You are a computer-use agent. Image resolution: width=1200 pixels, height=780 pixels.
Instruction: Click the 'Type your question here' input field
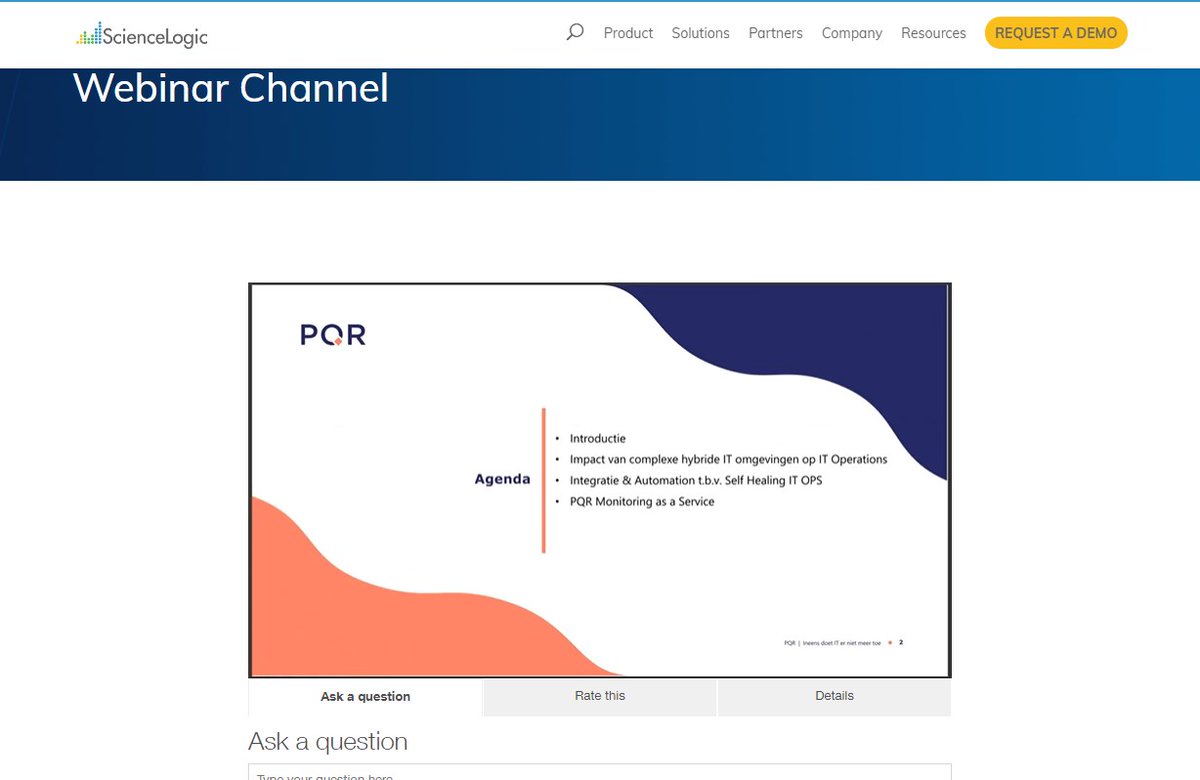point(599,774)
